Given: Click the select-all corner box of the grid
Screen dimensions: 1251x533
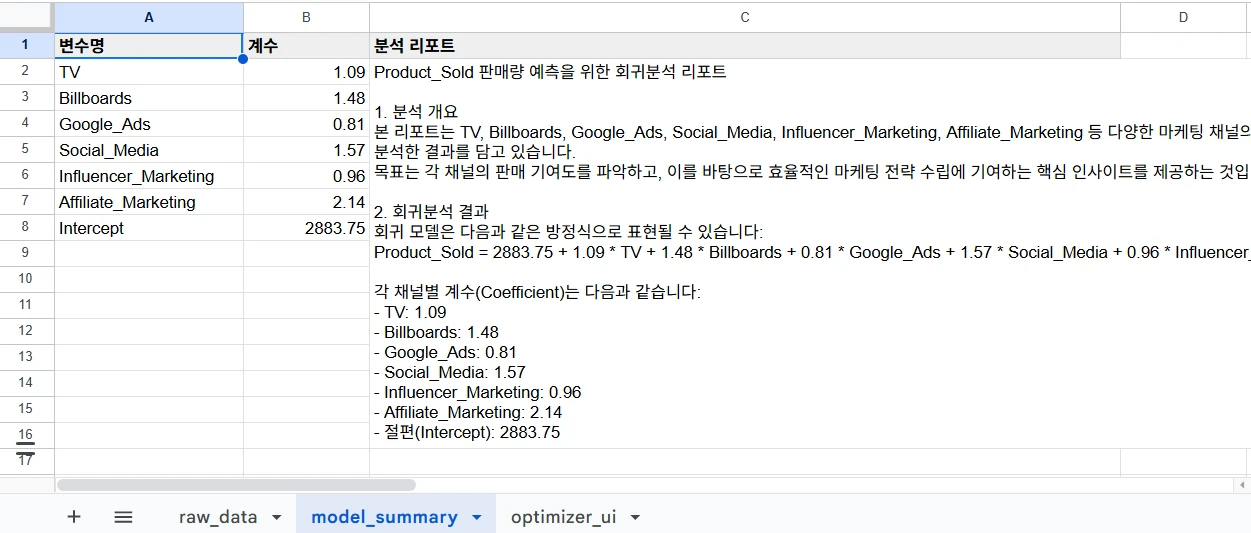Looking at the screenshot, I should coord(27,17).
